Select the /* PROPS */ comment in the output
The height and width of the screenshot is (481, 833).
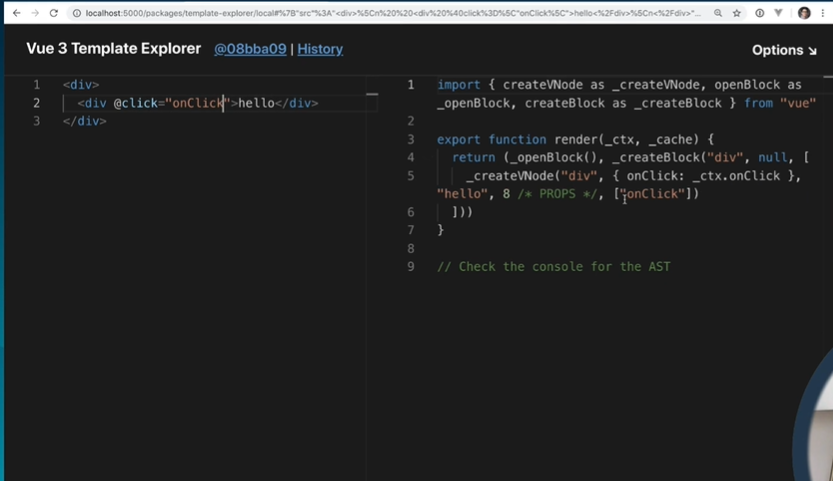tap(557, 193)
